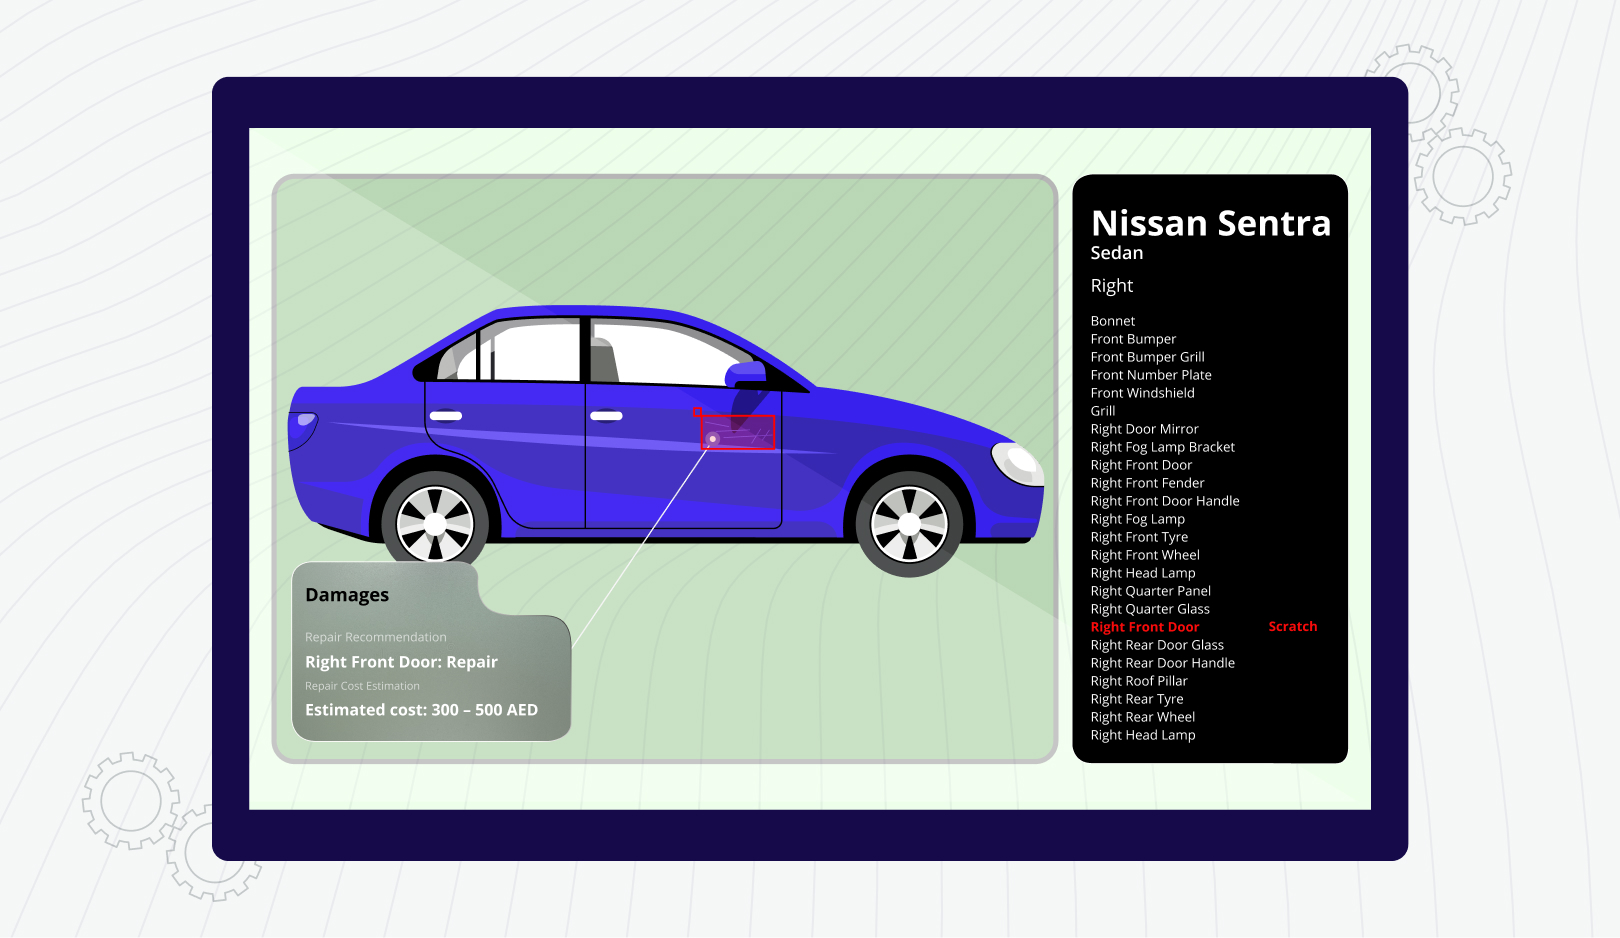Select the 'Grill' list entry

(x=1103, y=411)
